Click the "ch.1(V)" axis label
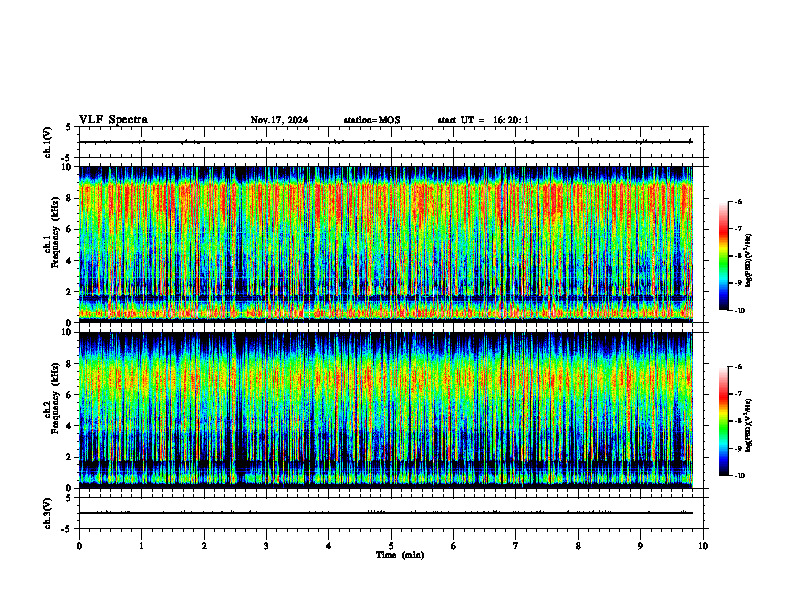Screen dimensions: 792x612 48,142
